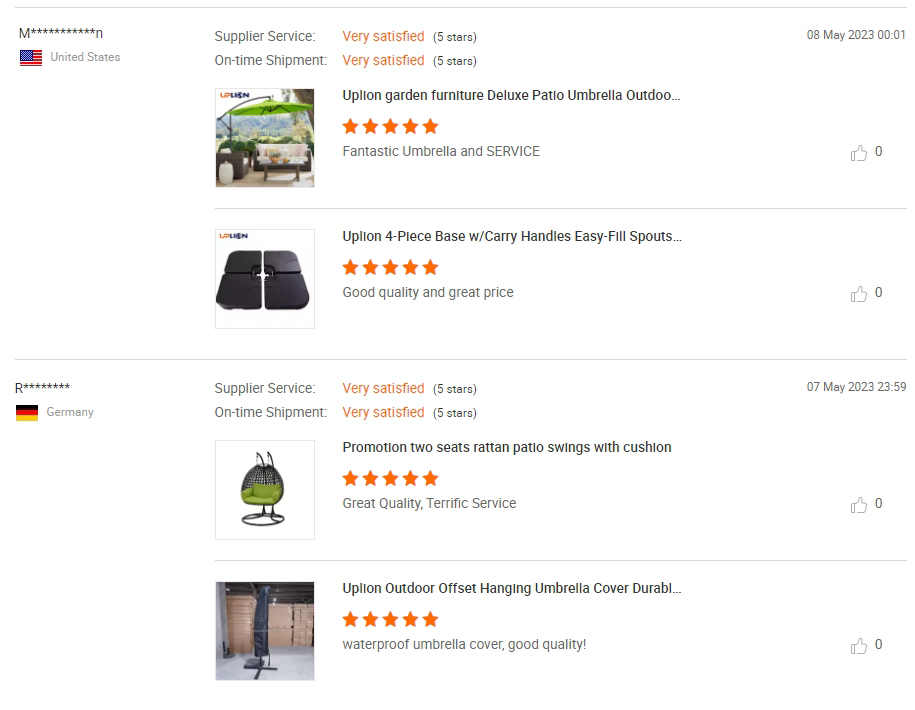This screenshot has height=710, width=915.
Task: Open the umbrella cover product photo
Action: pos(265,631)
